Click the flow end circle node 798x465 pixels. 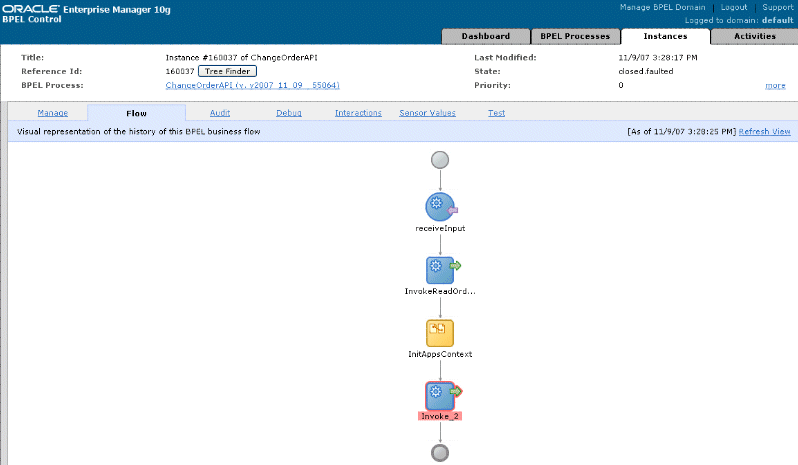click(440, 453)
